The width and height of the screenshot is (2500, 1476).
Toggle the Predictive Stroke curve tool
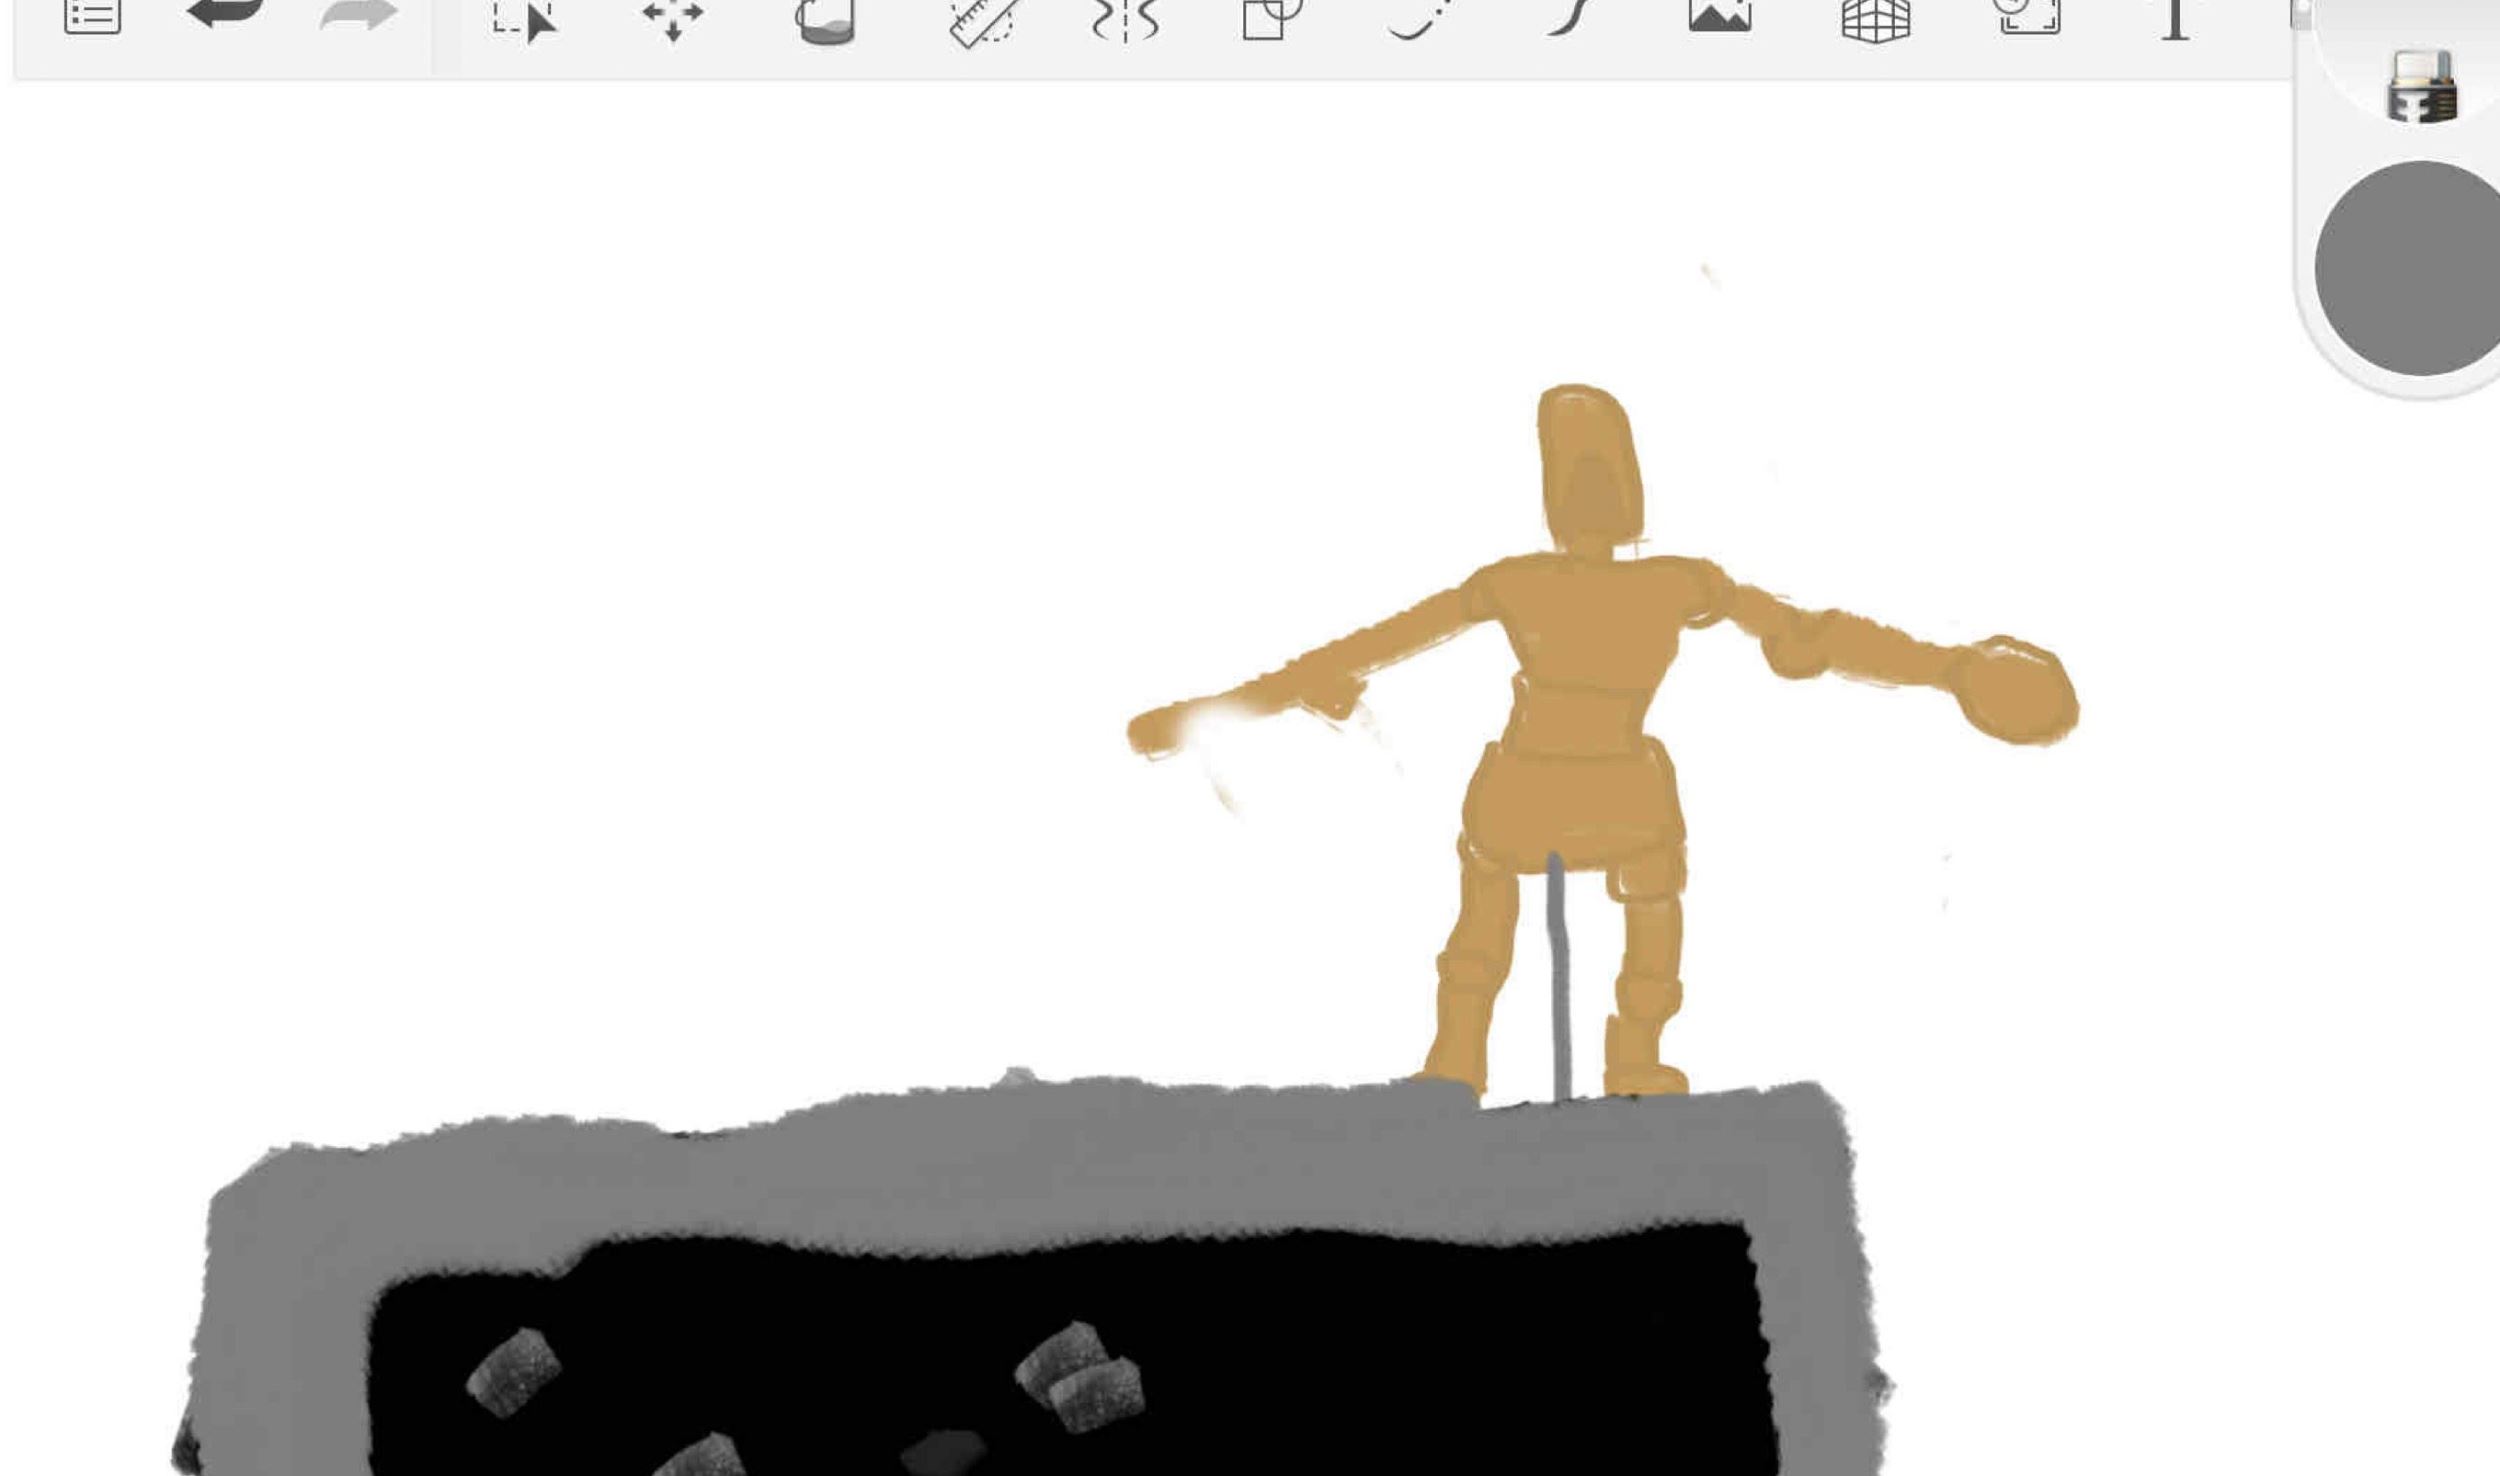coord(1568,16)
